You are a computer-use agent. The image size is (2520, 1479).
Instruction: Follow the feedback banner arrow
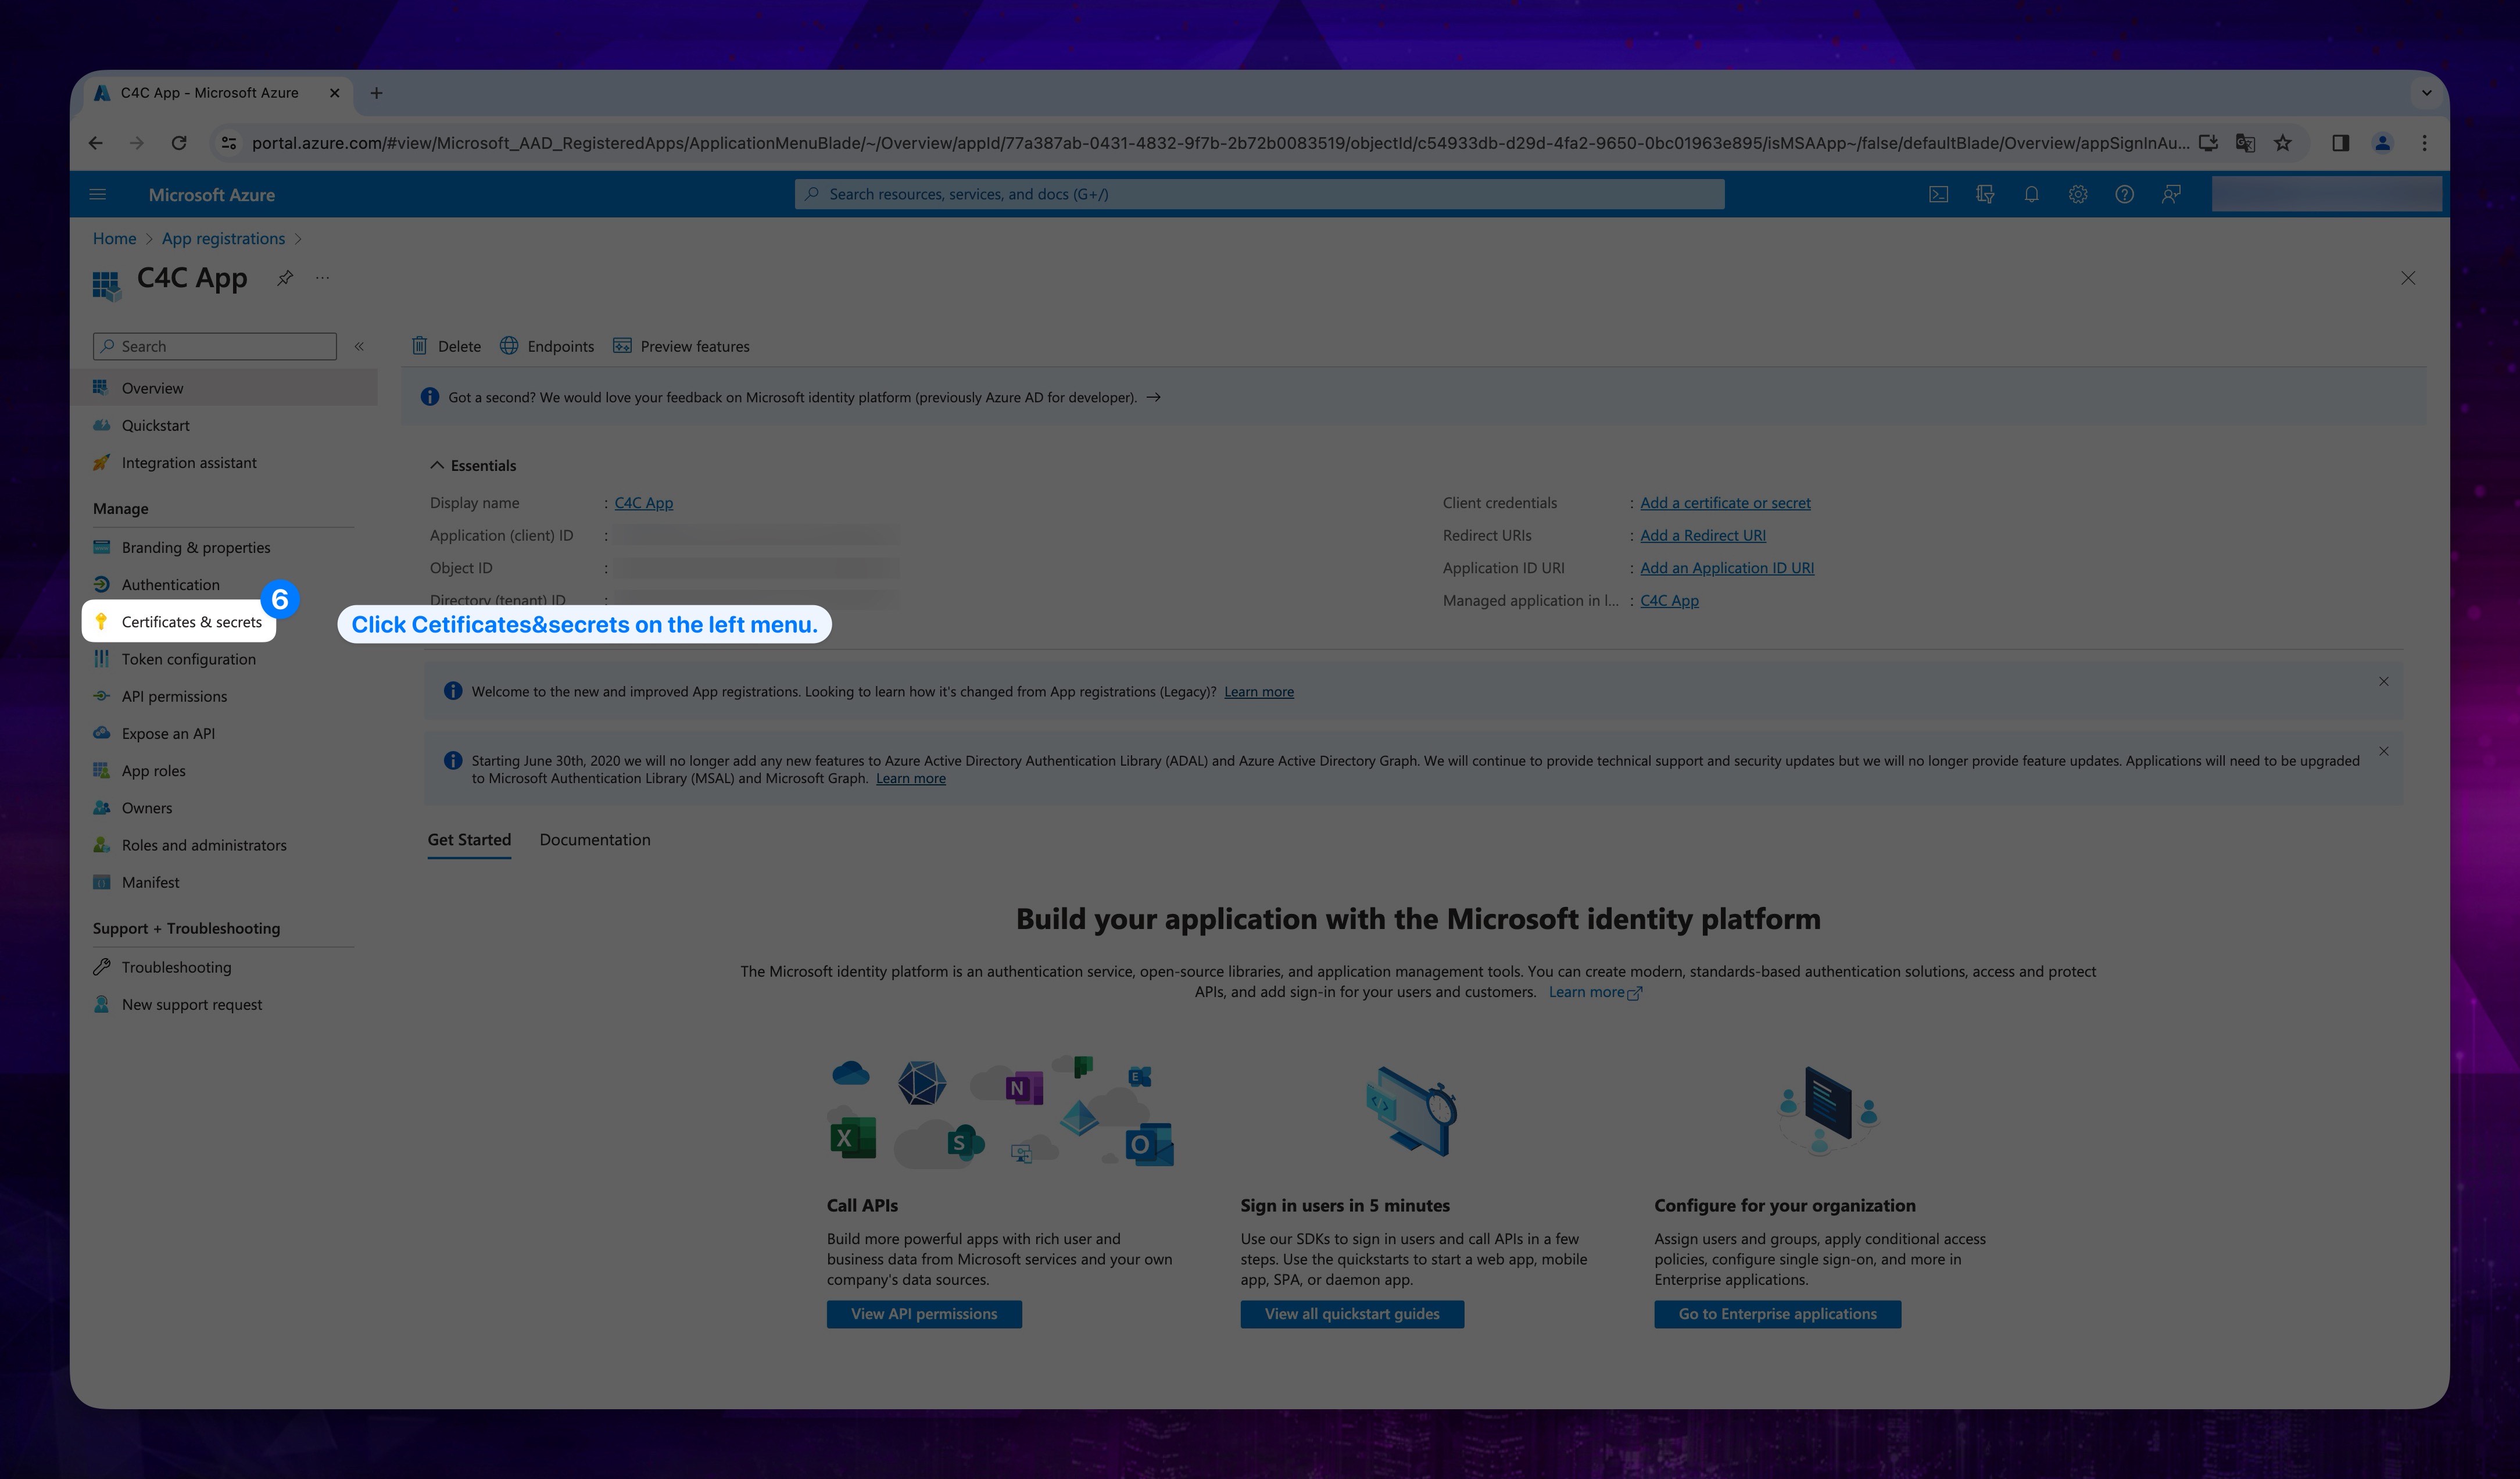pos(1154,398)
